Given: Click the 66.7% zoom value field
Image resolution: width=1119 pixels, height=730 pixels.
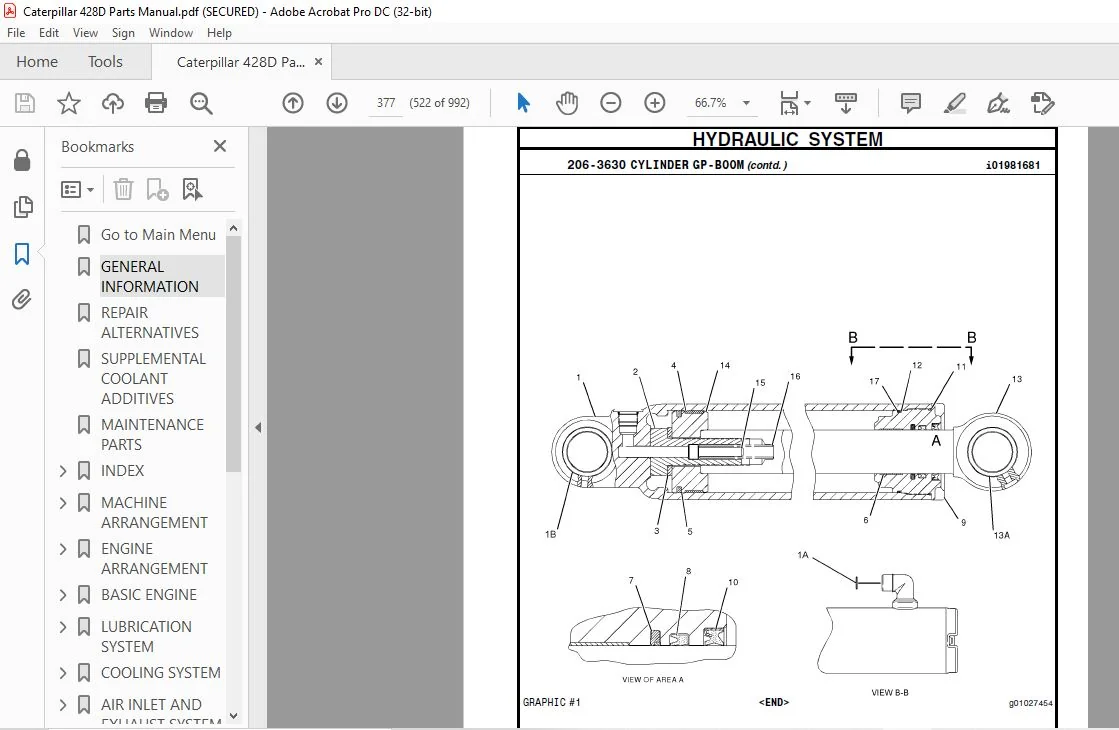Looking at the screenshot, I should (711, 103).
